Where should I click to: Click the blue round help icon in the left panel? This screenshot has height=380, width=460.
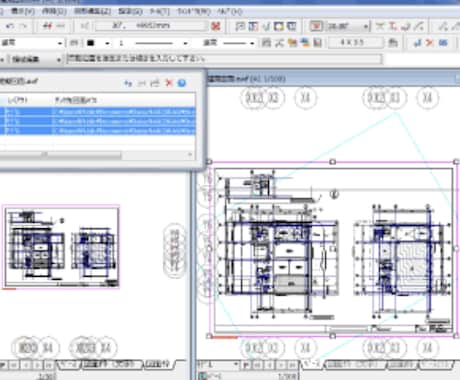(x=182, y=83)
